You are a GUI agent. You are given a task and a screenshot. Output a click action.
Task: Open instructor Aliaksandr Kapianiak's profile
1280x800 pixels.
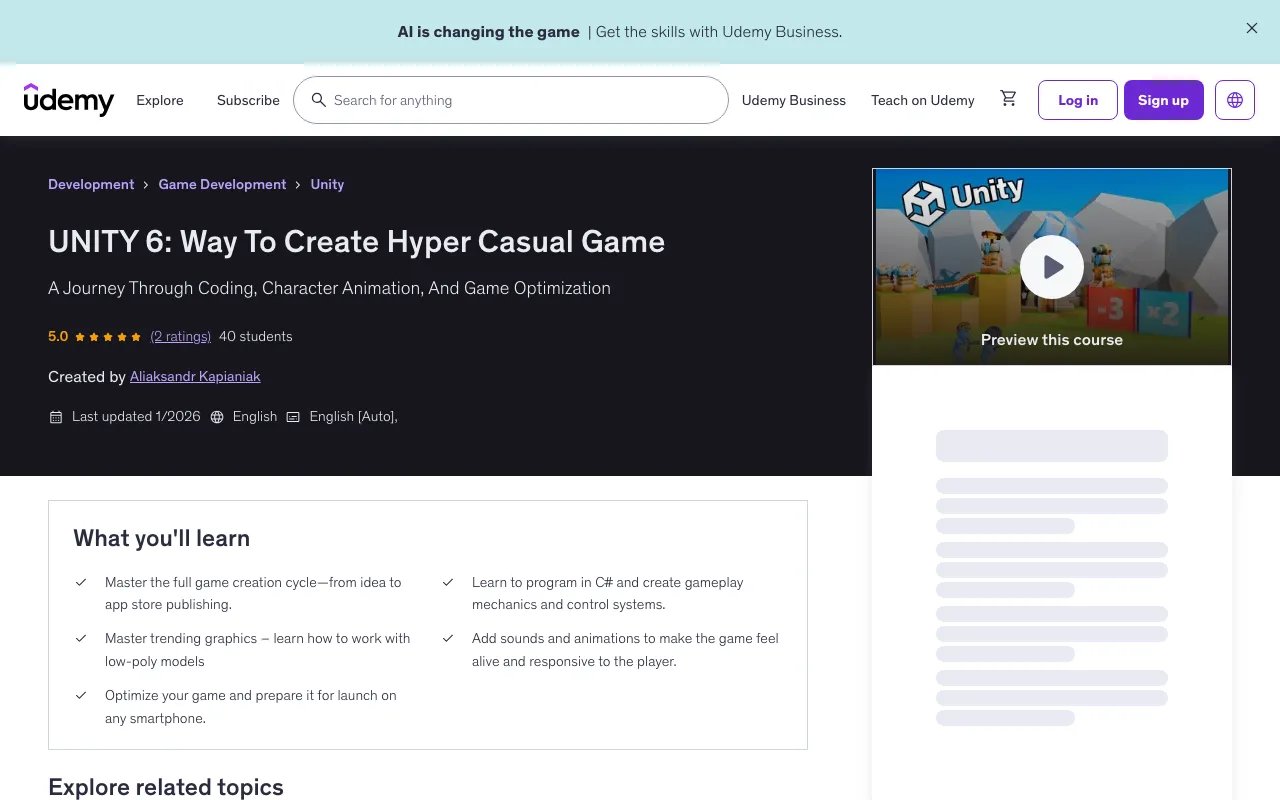click(x=194, y=376)
